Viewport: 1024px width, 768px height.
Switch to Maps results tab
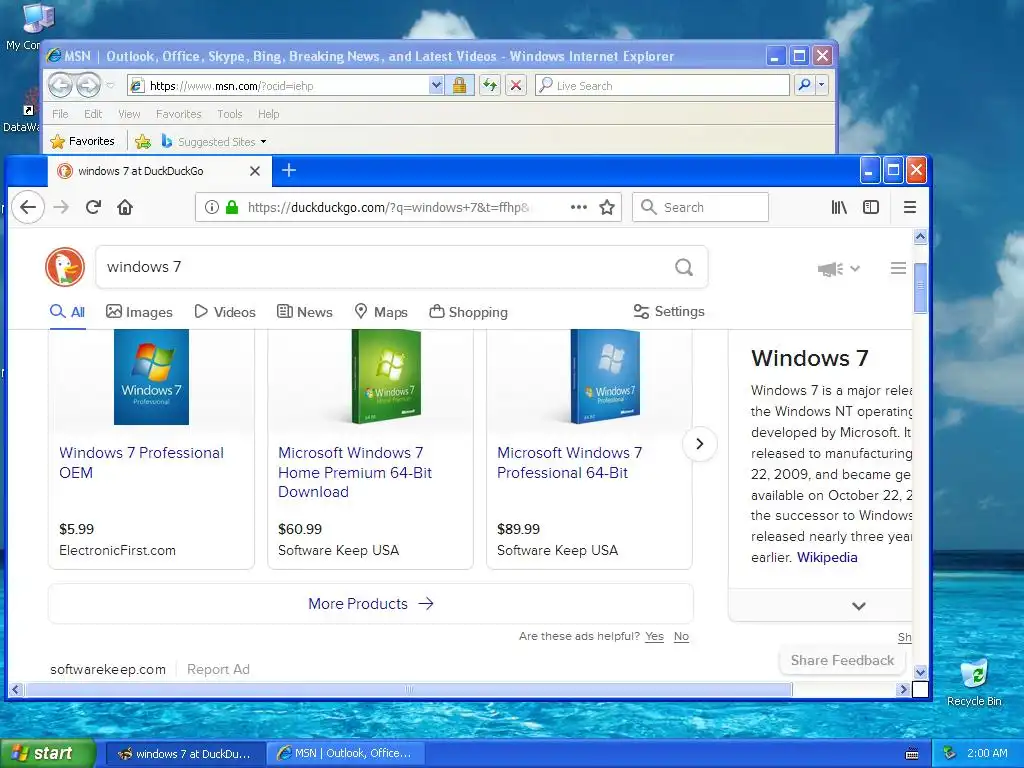(x=381, y=312)
